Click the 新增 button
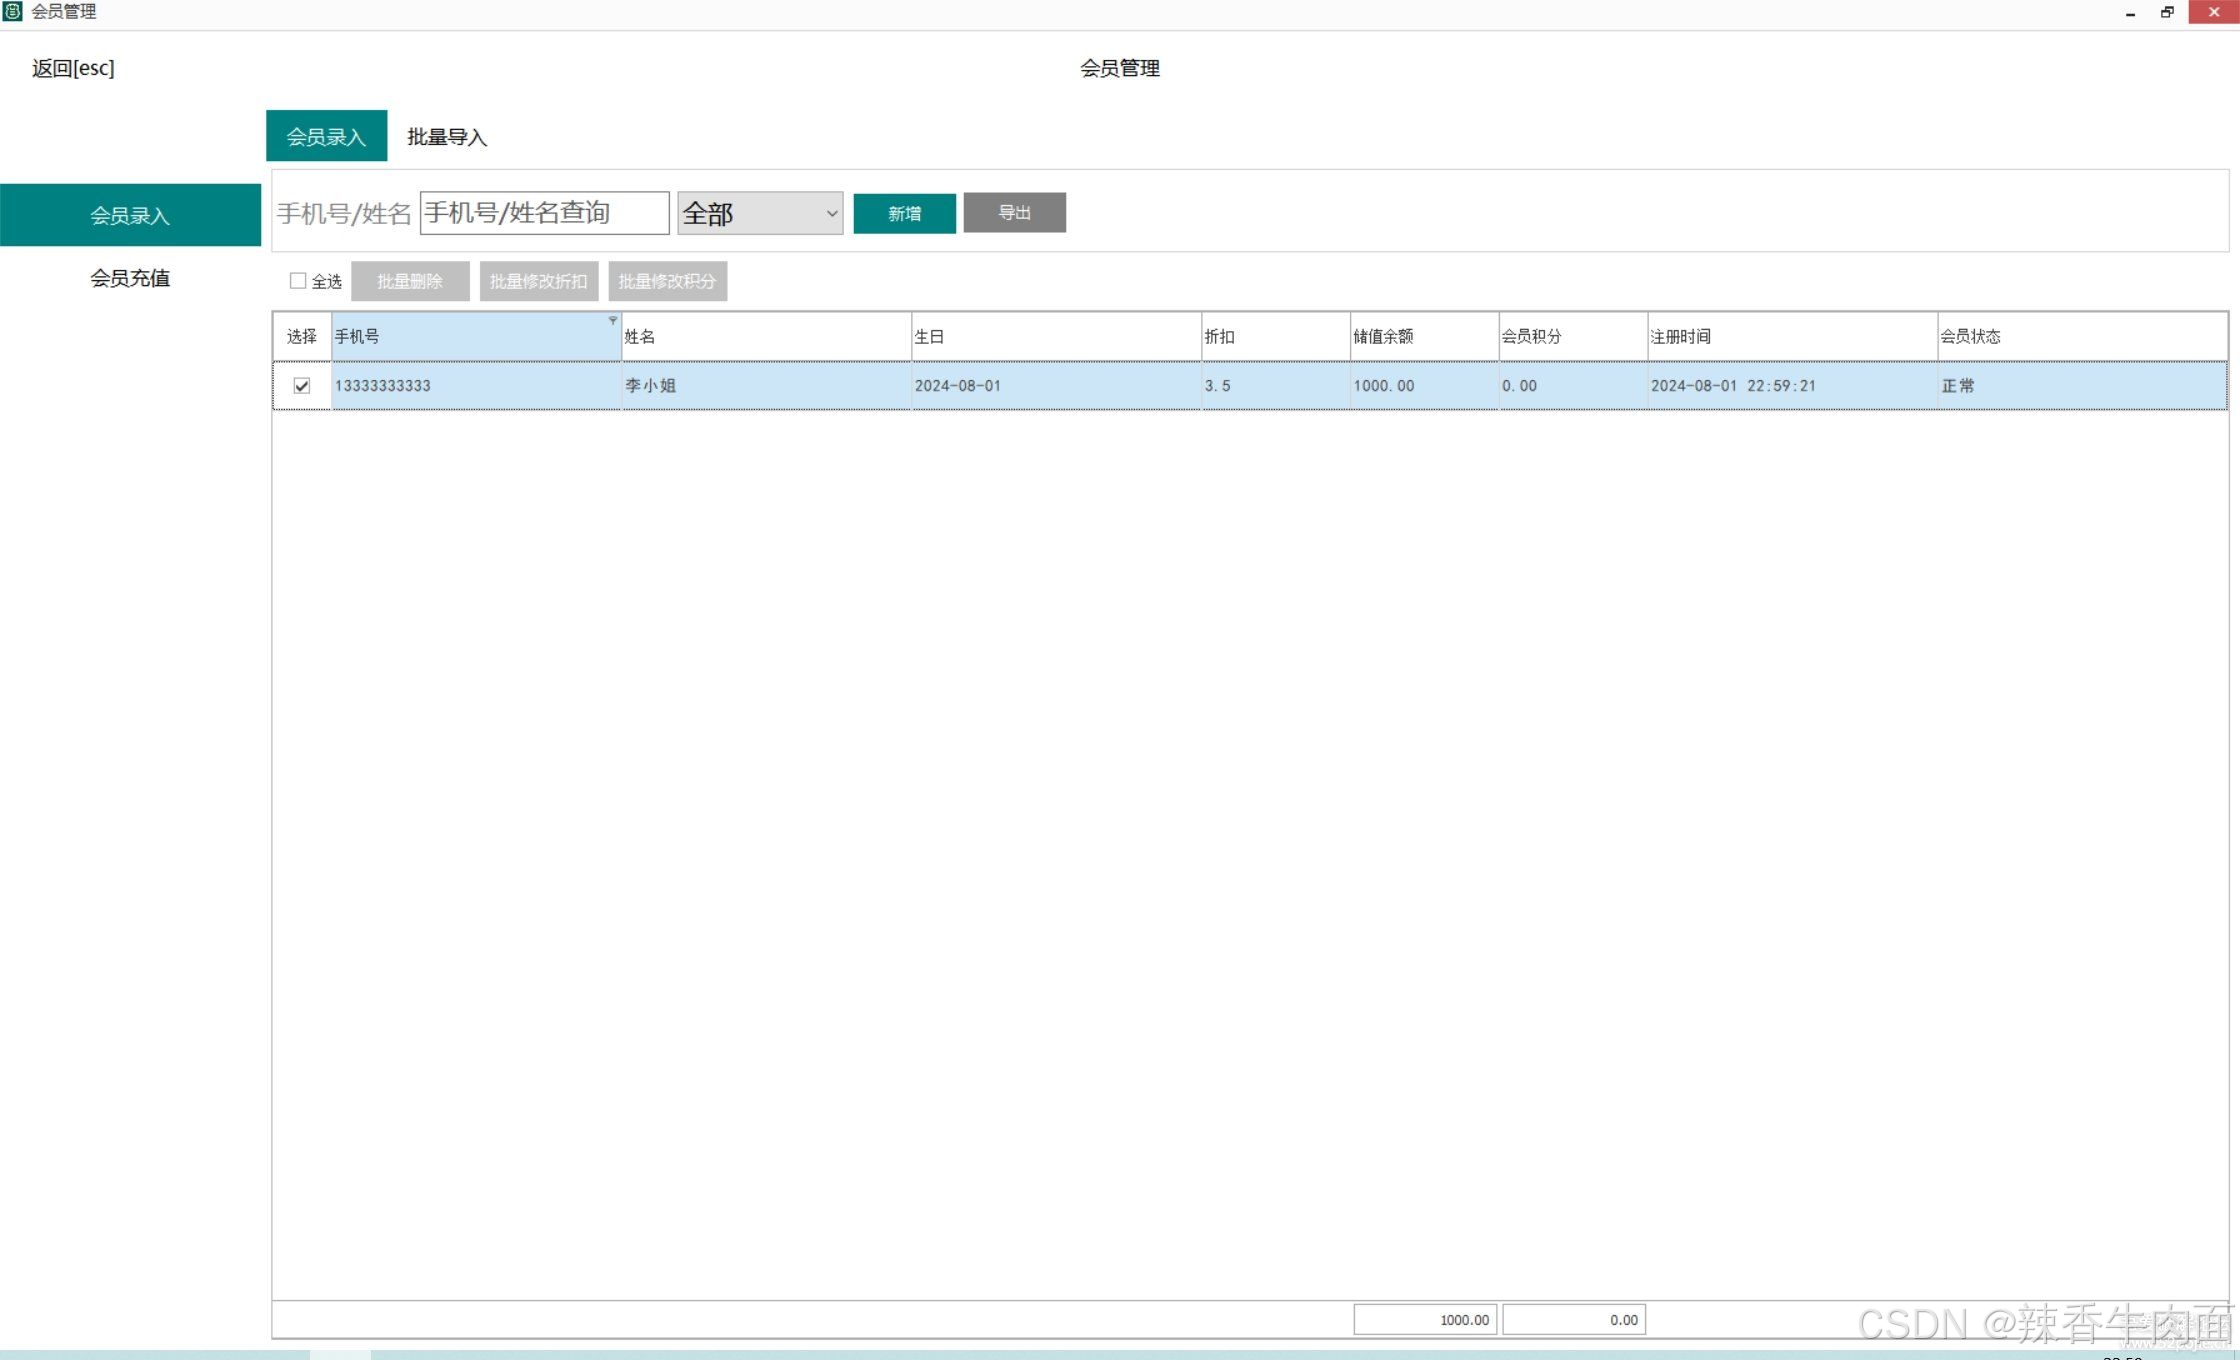 [903, 212]
